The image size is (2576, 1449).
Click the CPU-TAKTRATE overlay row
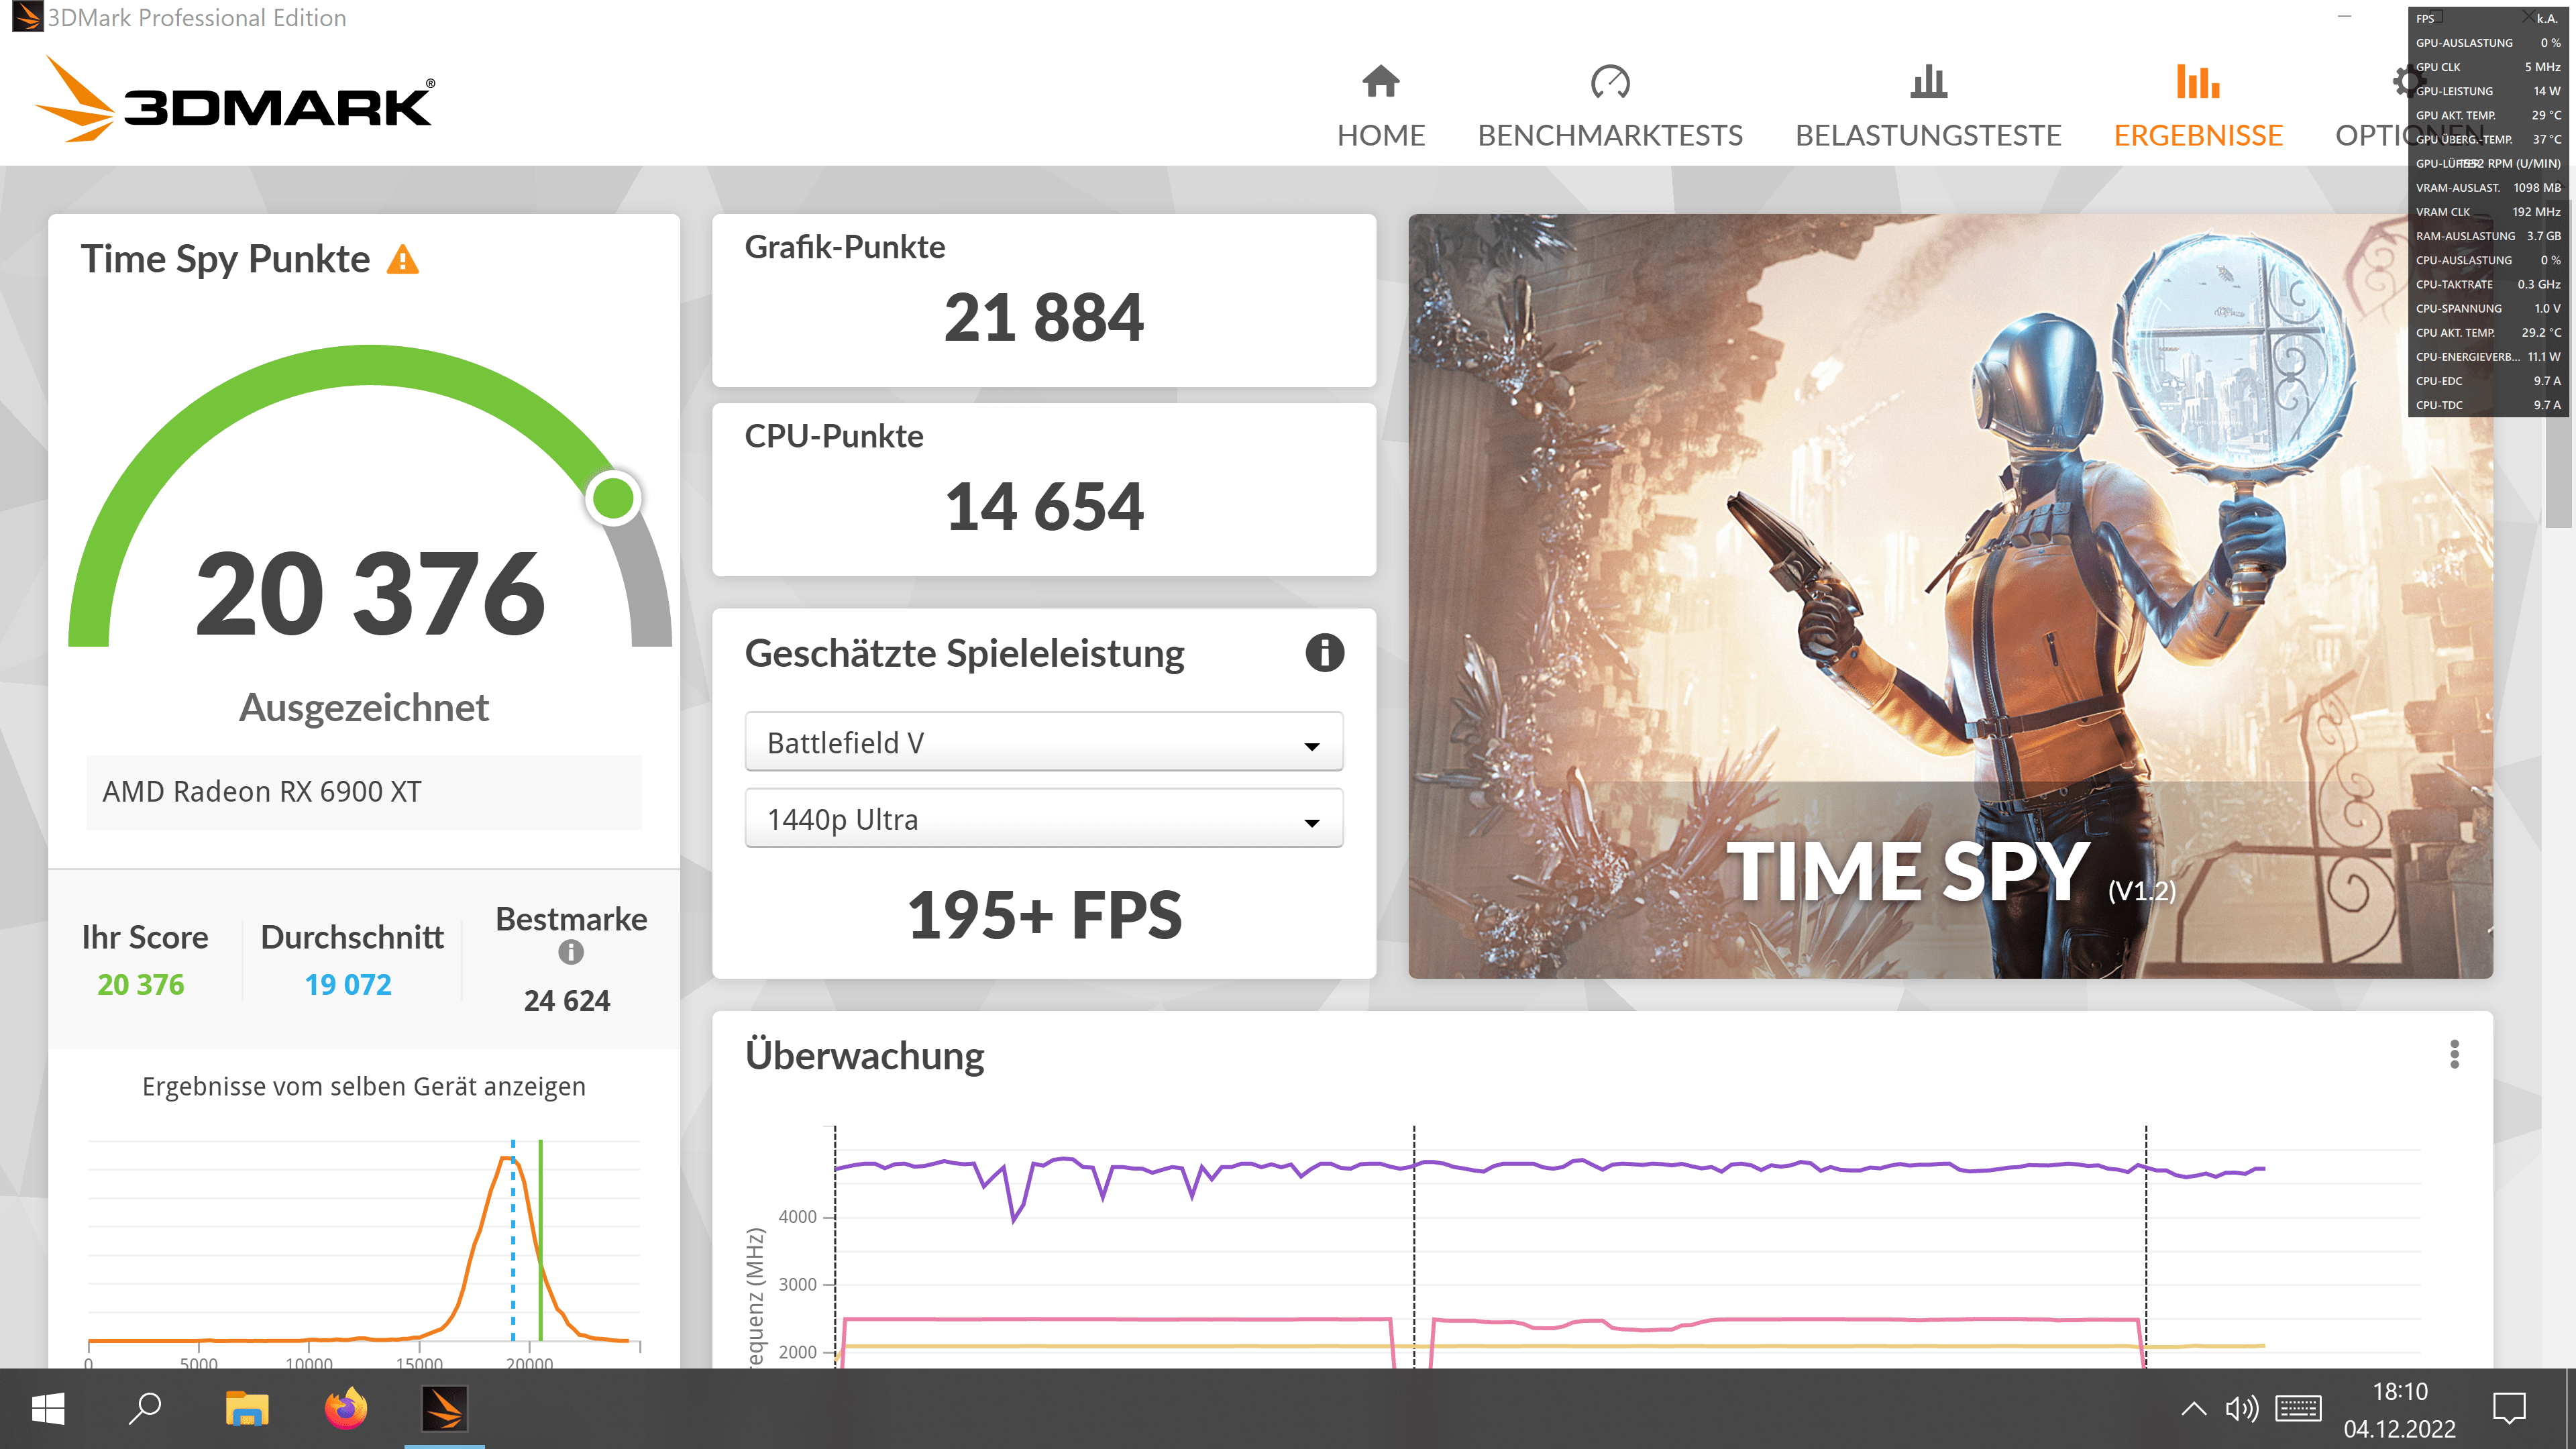point(2488,284)
